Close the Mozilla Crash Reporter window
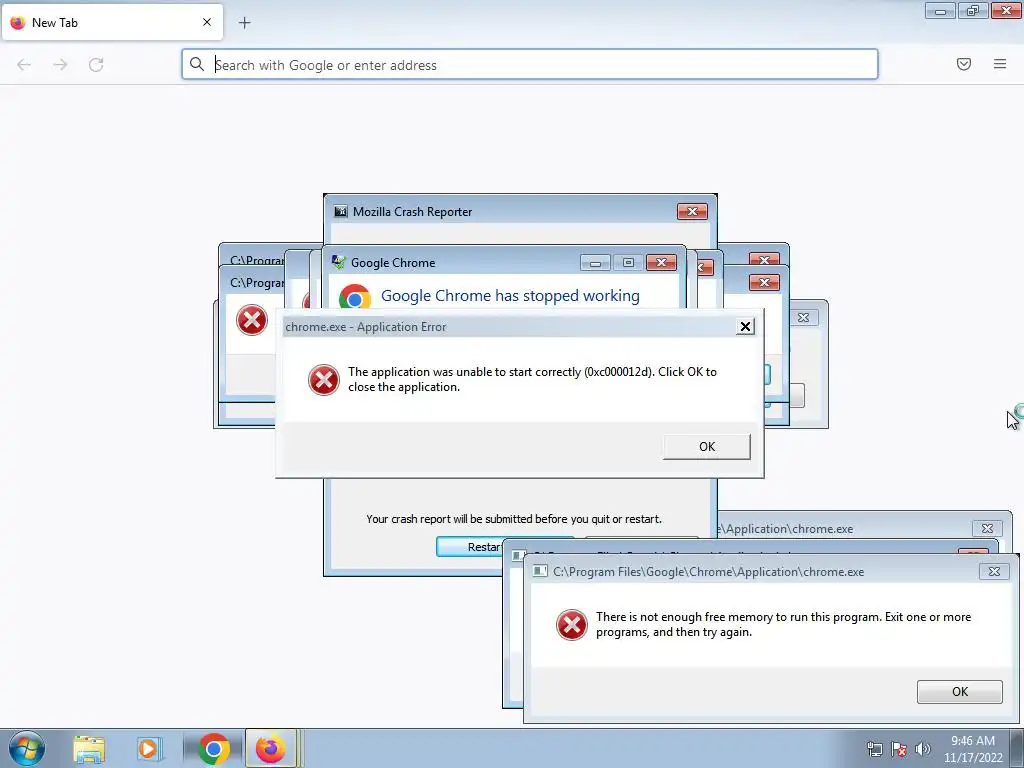Viewport: 1024px width, 768px height. point(692,212)
